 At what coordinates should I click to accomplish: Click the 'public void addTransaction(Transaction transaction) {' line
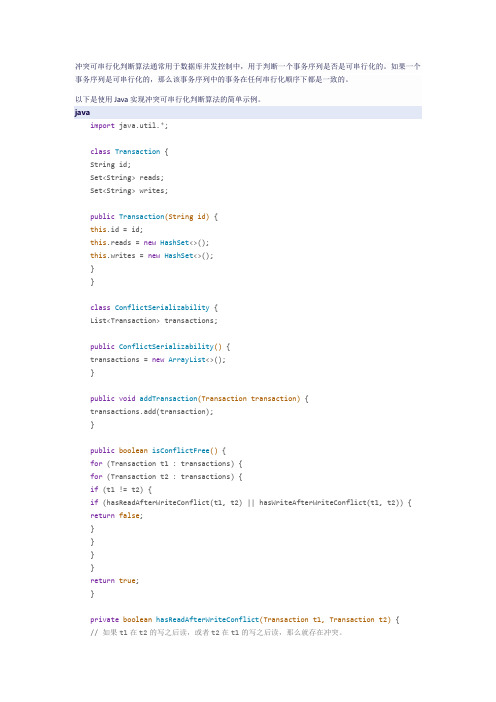point(199,398)
